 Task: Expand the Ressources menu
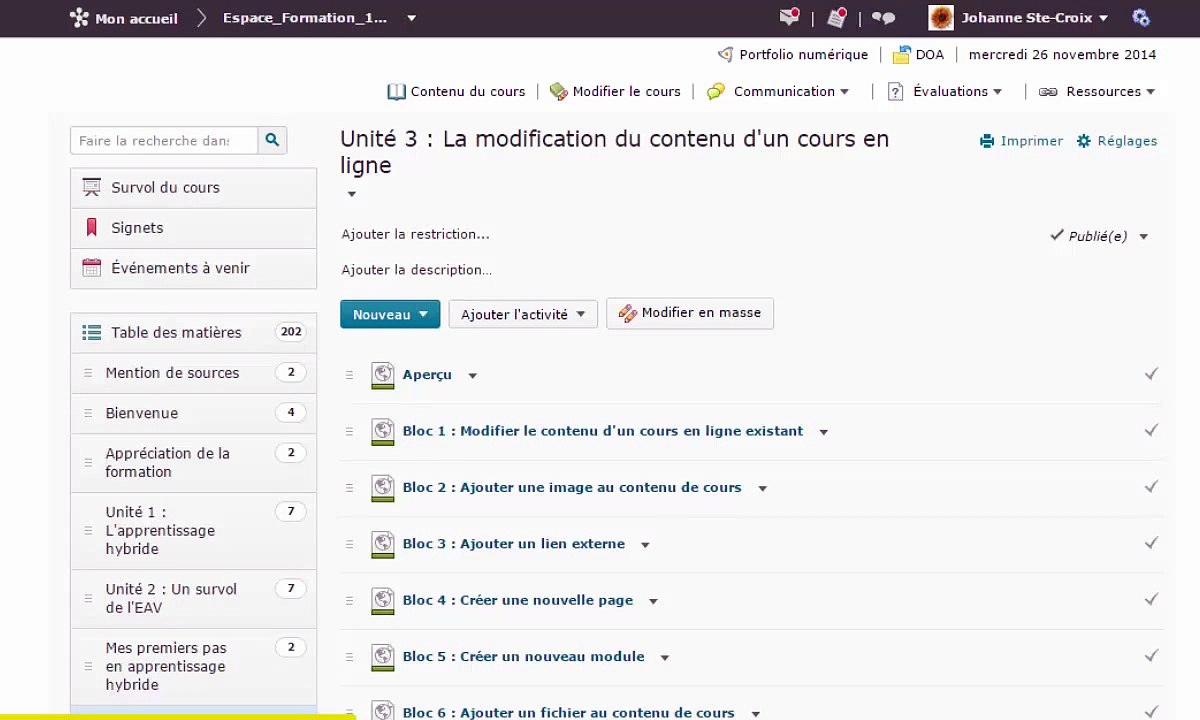(x=1111, y=91)
